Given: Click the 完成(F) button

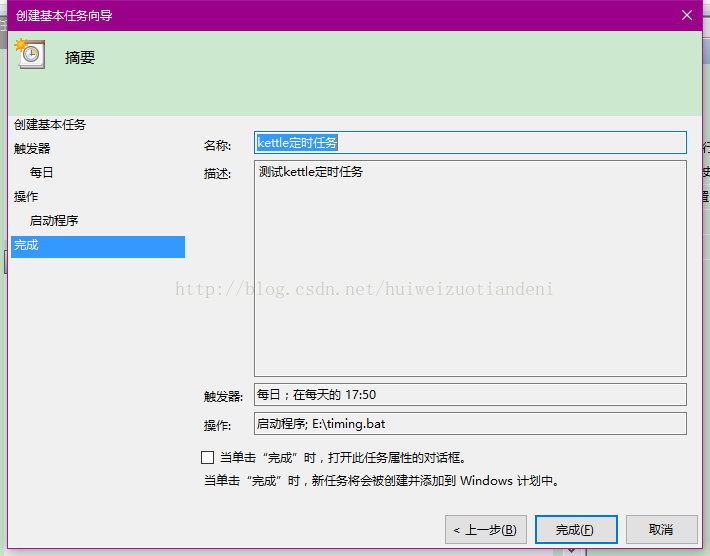Looking at the screenshot, I should click(x=576, y=529).
